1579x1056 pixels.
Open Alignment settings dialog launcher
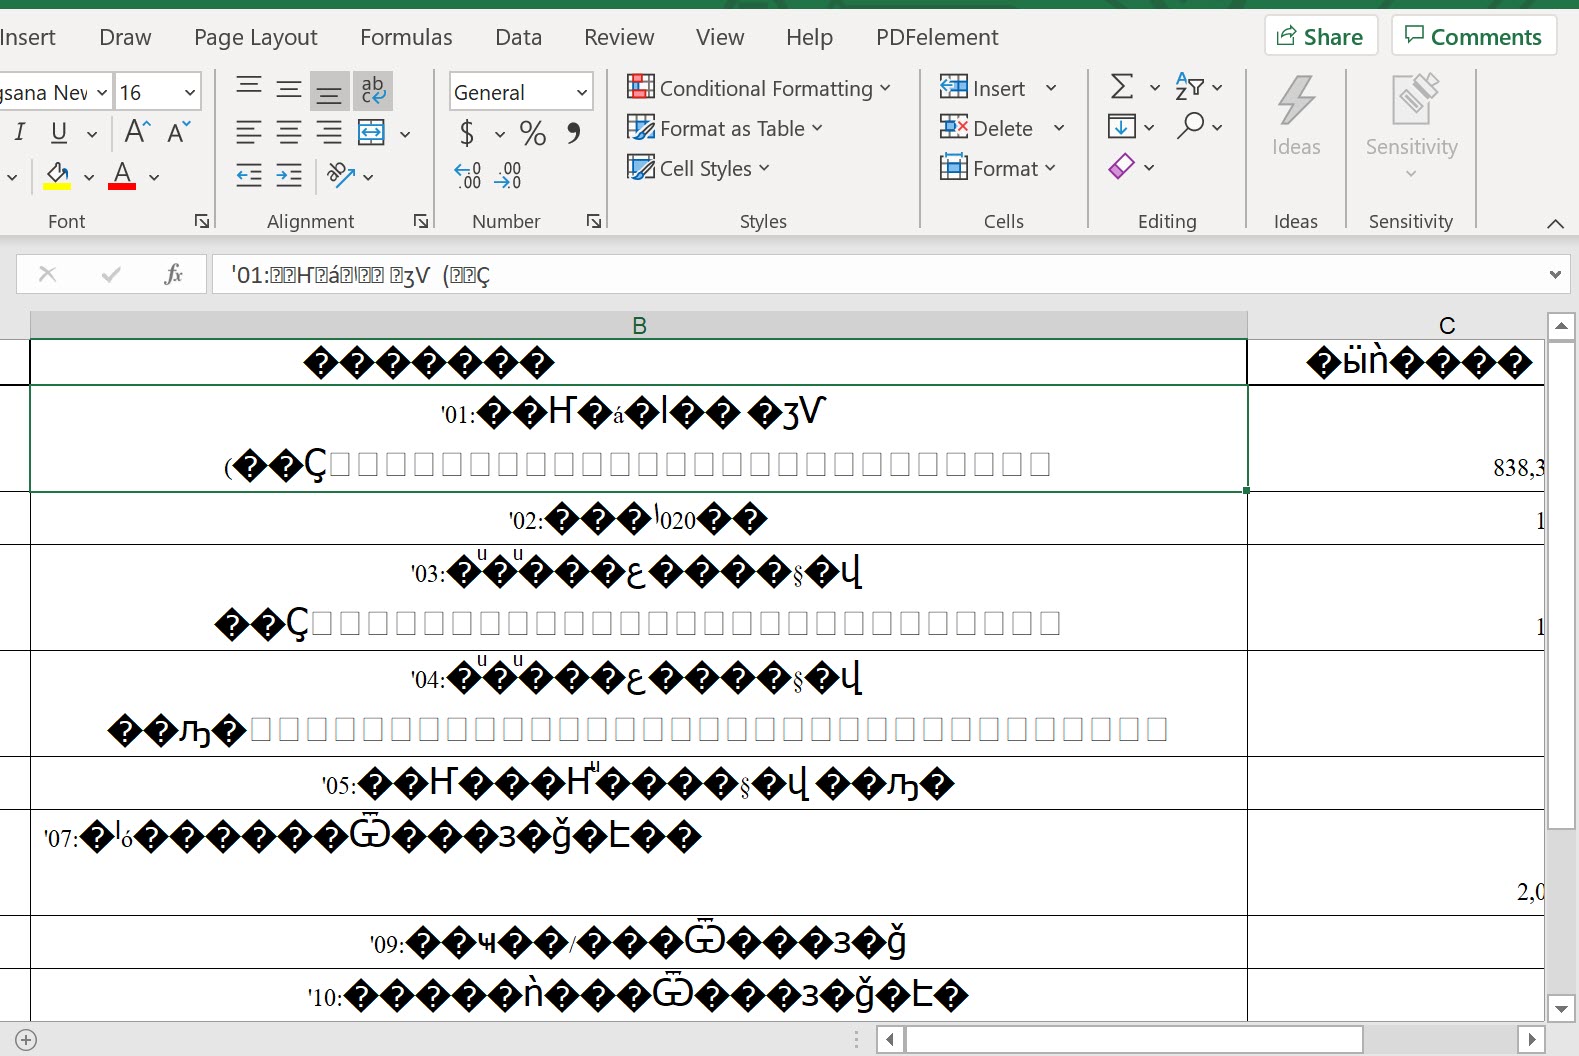pyautogui.click(x=421, y=221)
